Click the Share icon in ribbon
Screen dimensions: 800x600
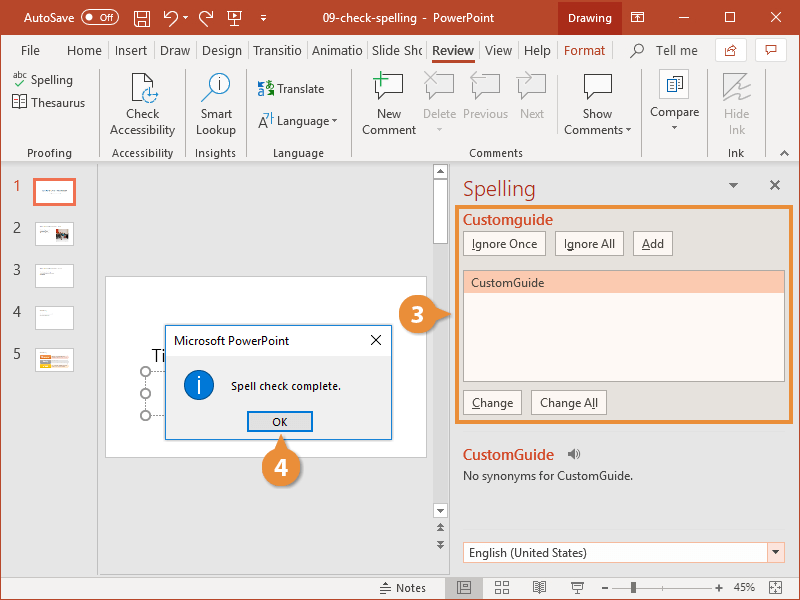731,50
